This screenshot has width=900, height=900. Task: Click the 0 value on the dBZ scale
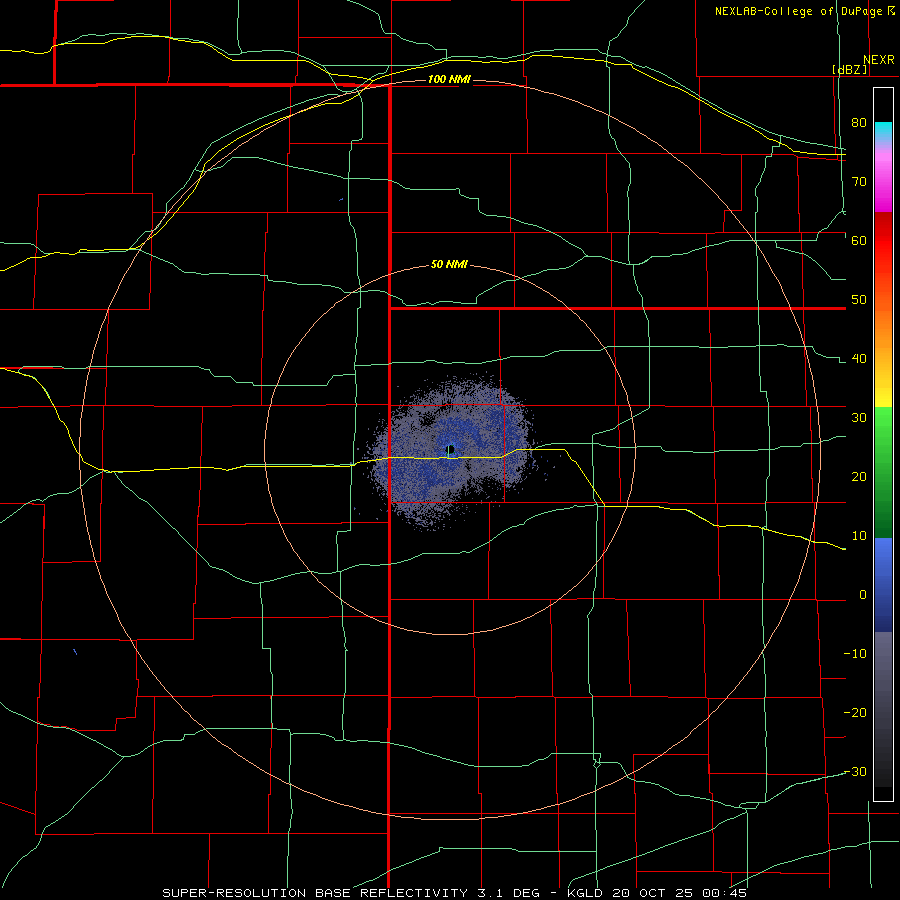click(x=863, y=595)
